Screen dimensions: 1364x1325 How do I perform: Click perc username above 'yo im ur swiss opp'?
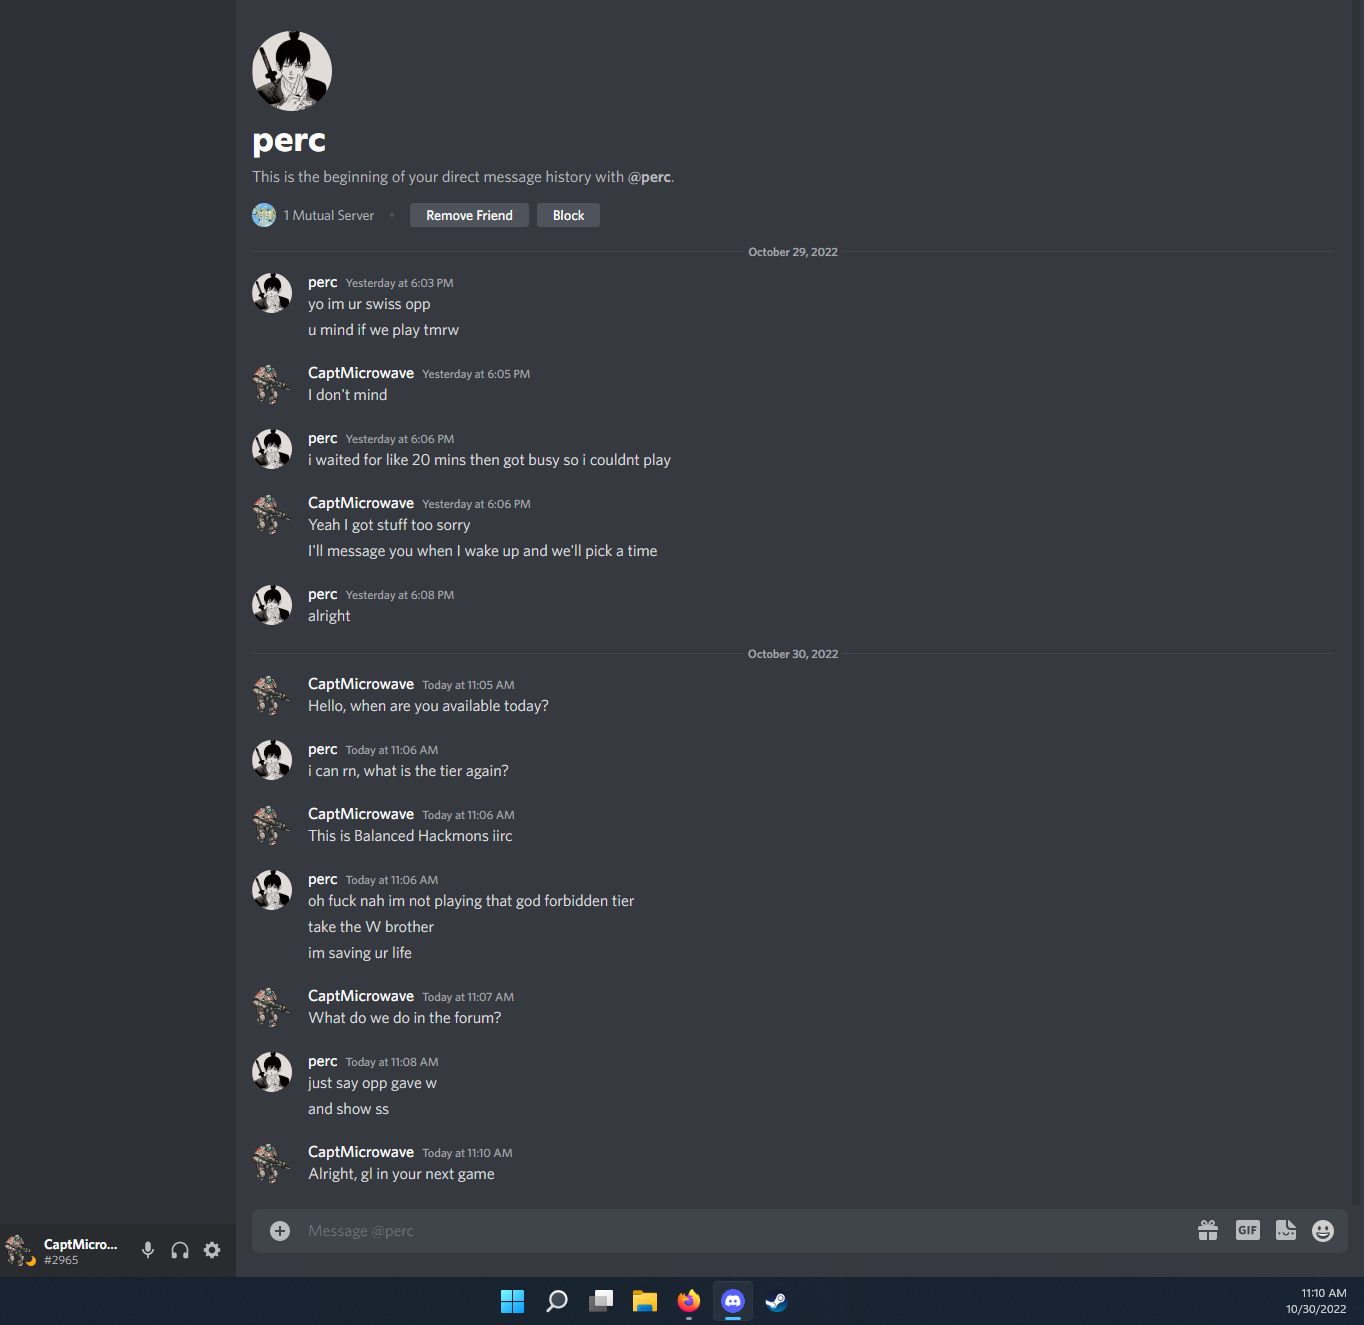pyautogui.click(x=323, y=283)
